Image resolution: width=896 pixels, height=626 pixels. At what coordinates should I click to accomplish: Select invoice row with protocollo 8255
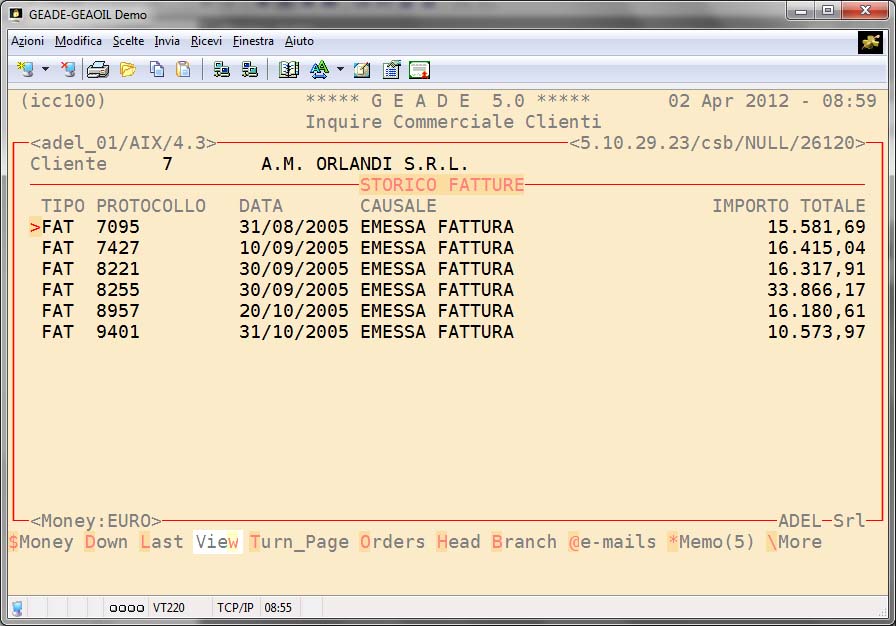point(118,290)
